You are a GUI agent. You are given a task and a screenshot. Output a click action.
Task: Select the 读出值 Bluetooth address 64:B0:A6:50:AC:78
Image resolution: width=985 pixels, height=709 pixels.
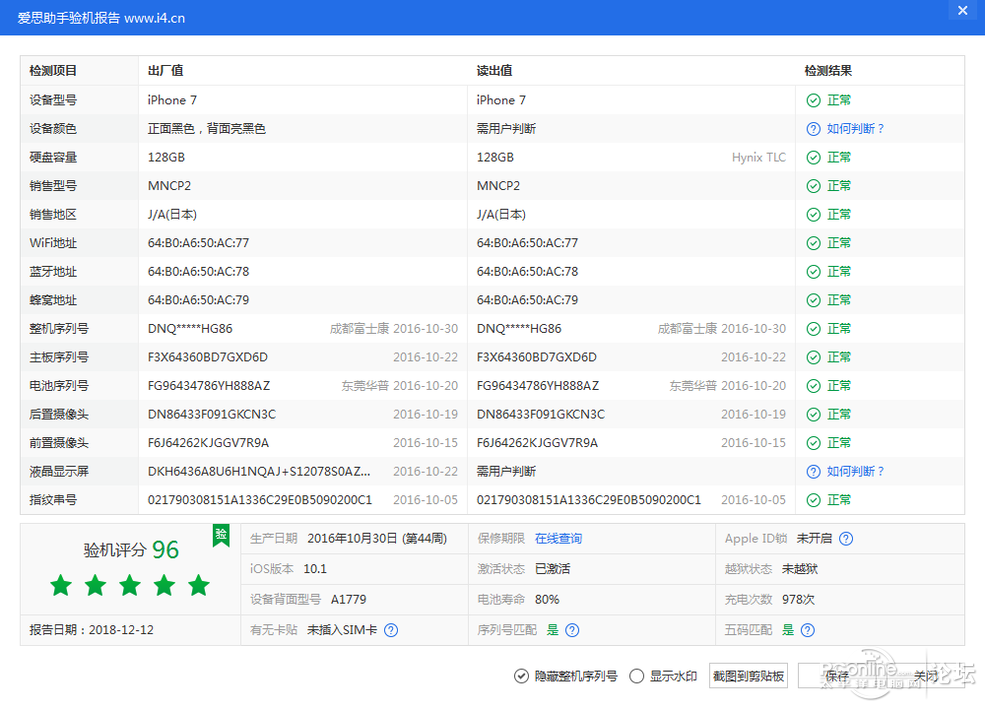click(x=528, y=272)
